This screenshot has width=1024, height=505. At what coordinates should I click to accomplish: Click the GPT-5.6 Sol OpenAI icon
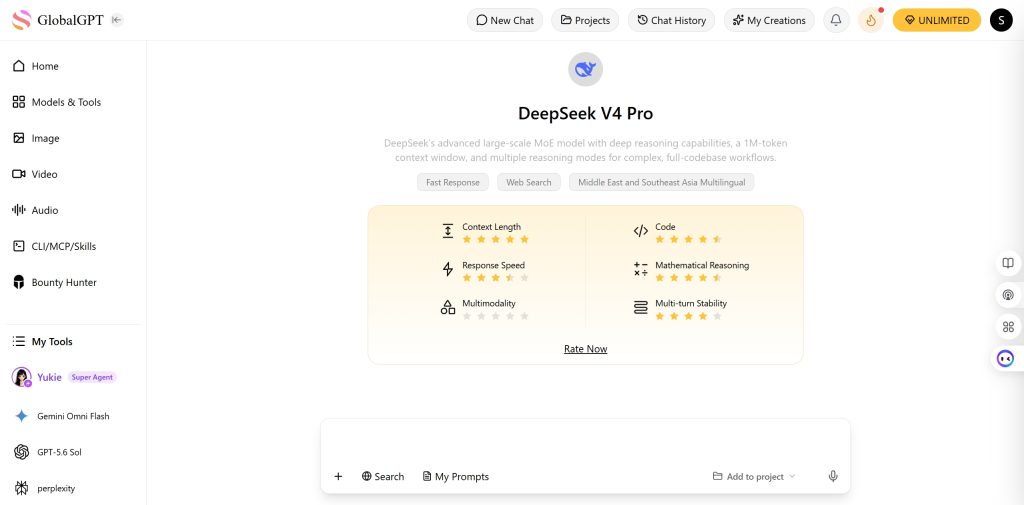click(x=22, y=452)
